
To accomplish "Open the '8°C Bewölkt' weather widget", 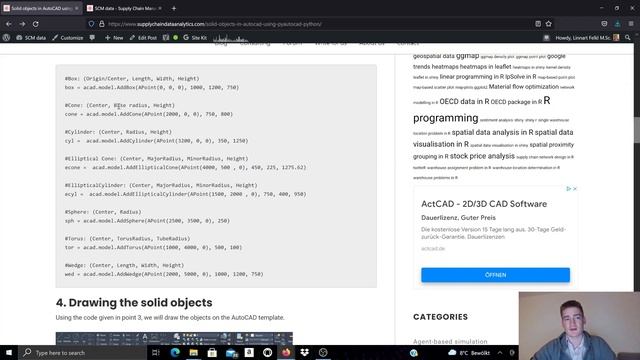I will 469,353.
